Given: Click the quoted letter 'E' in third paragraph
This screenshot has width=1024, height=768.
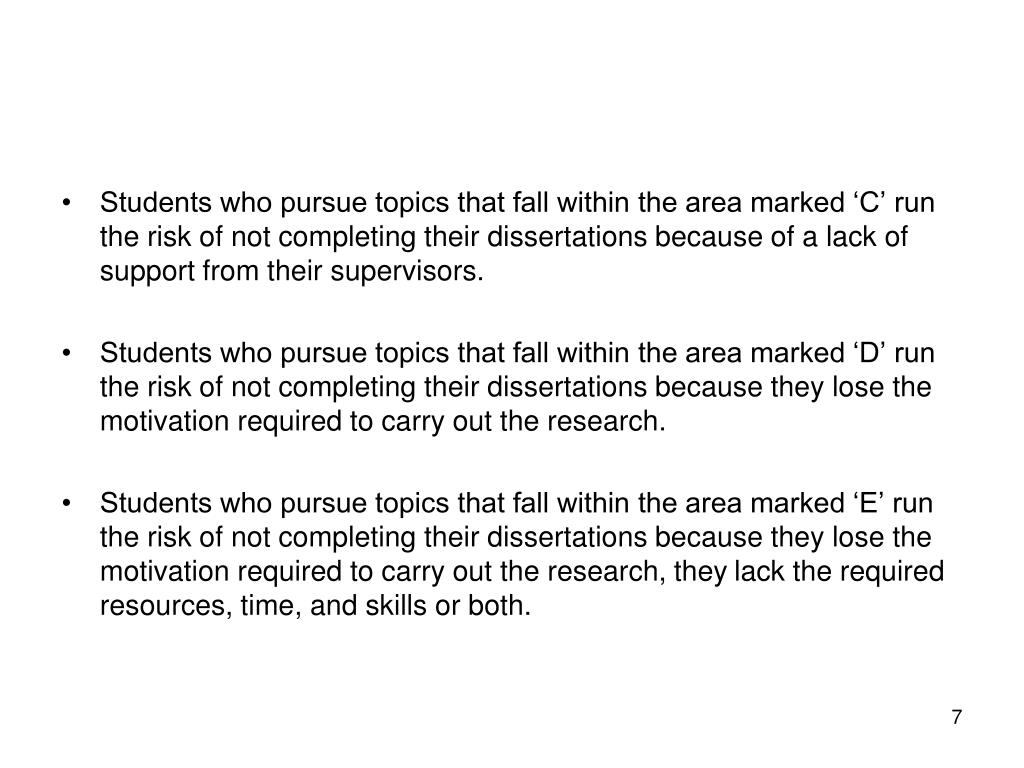Looking at the screenshot, I should click(x=869, y=503).
